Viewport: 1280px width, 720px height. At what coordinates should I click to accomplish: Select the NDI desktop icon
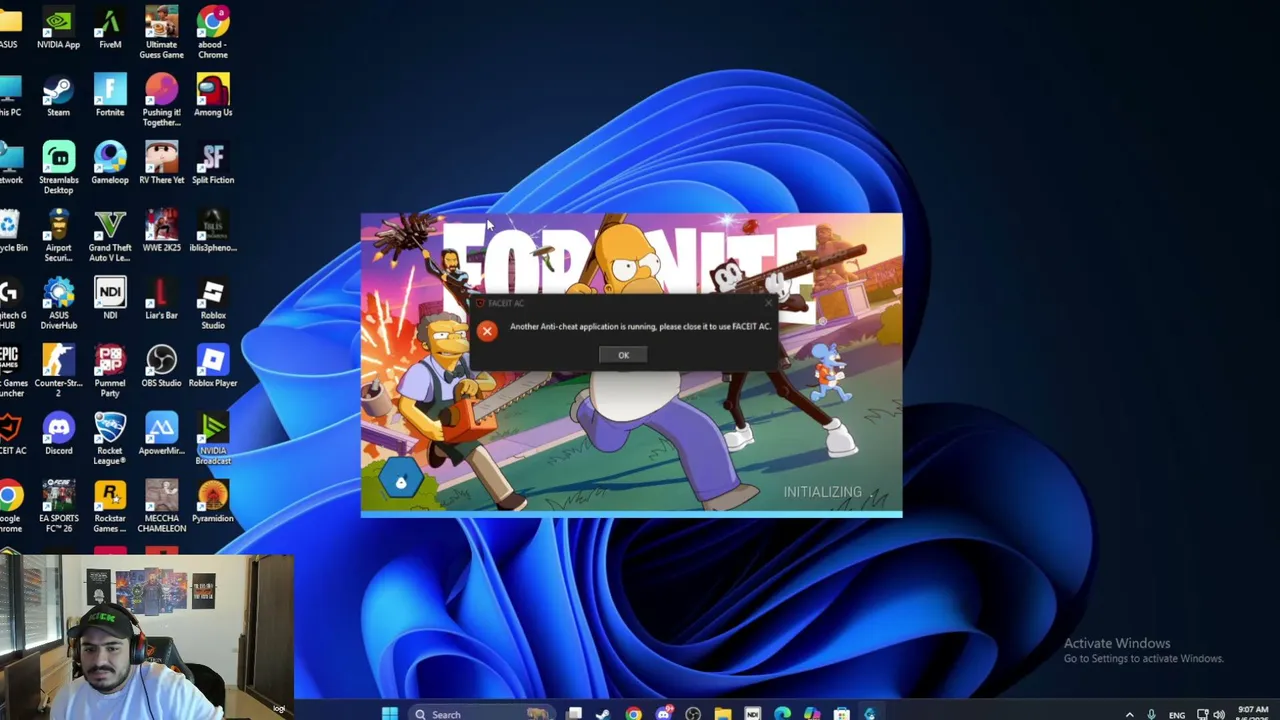(x=110, y=298)
